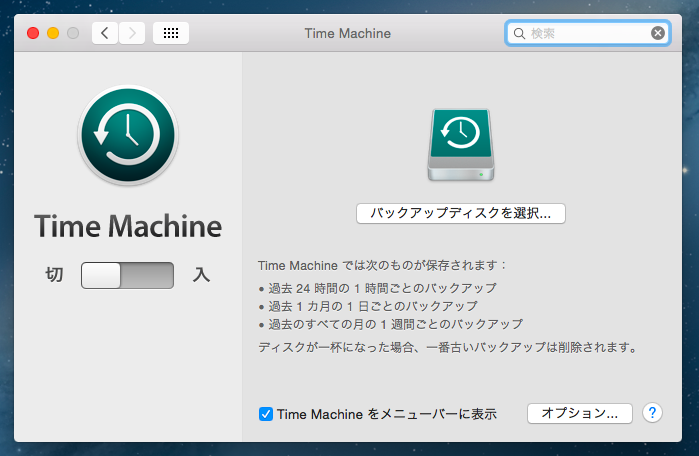Click the text ディスクが一杯になった場合

(x=336, y=347)
